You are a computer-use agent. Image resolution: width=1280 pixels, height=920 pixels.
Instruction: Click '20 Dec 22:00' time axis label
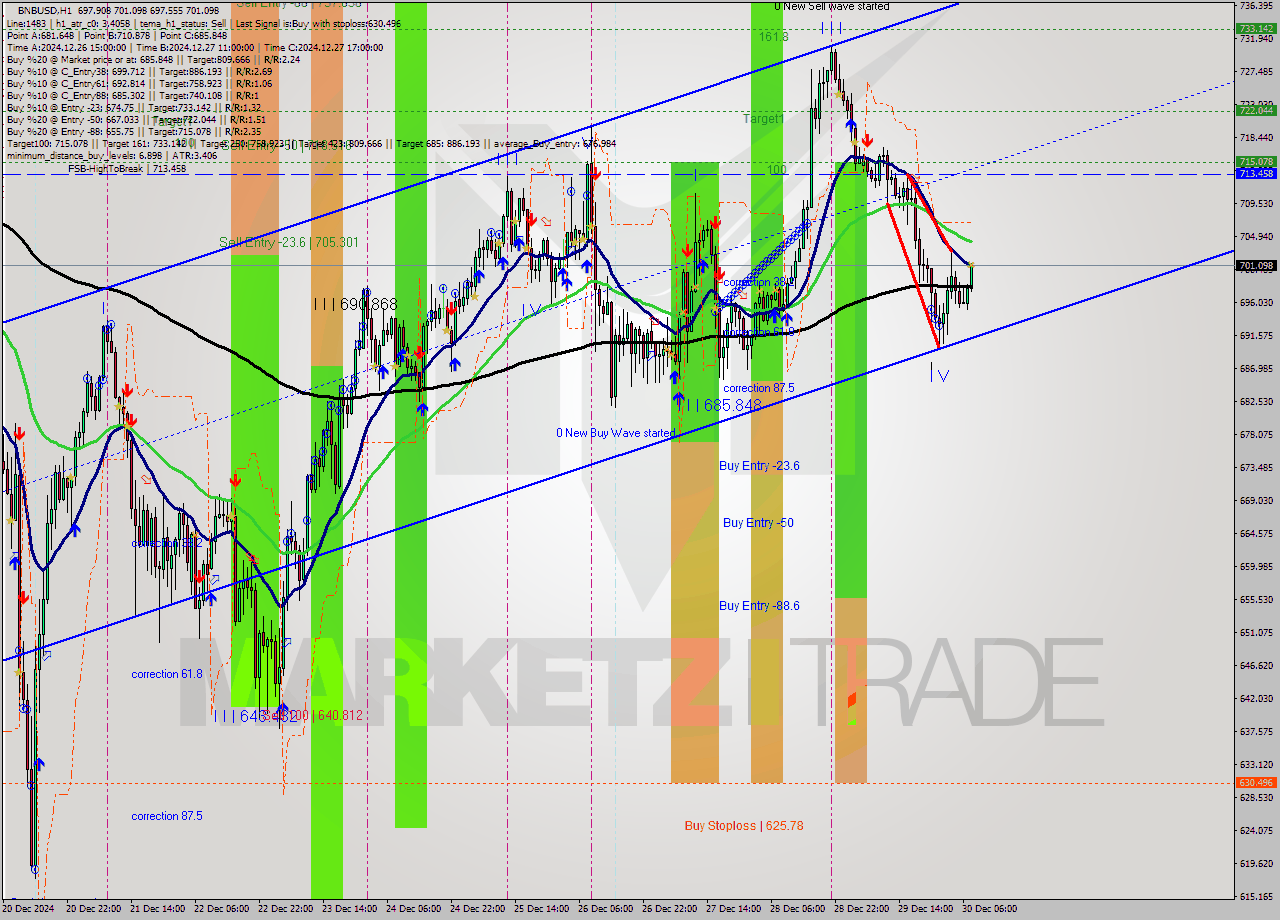tap(94, 909)
